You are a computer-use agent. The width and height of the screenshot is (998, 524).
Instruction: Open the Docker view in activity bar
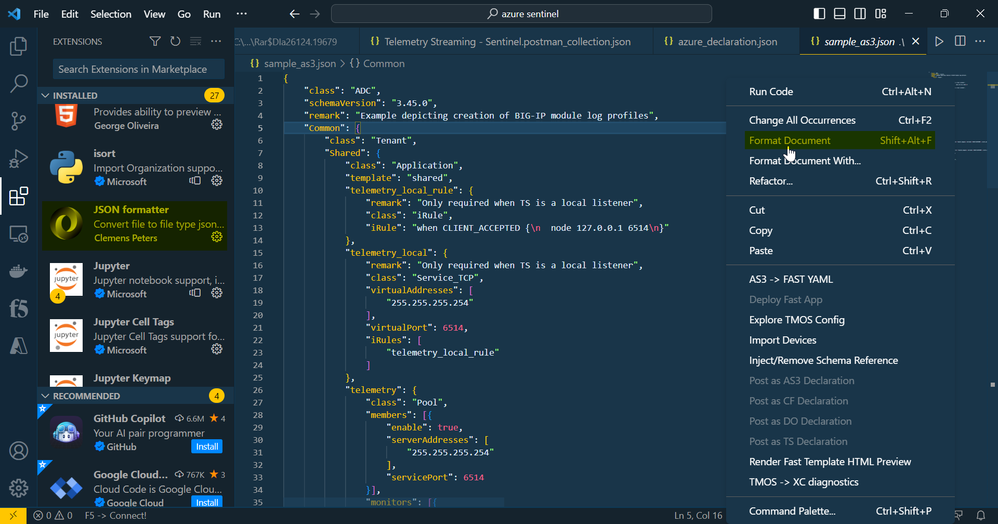(18, 271)
